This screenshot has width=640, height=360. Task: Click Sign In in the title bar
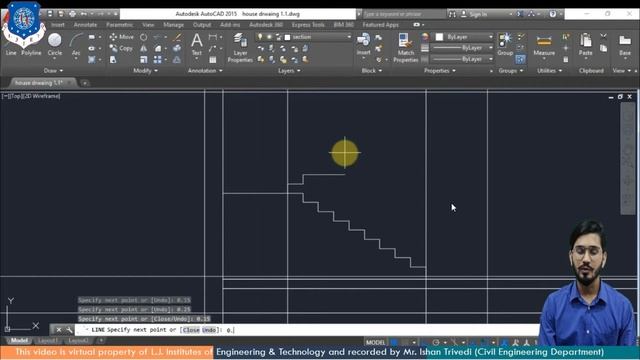(478, 14)
